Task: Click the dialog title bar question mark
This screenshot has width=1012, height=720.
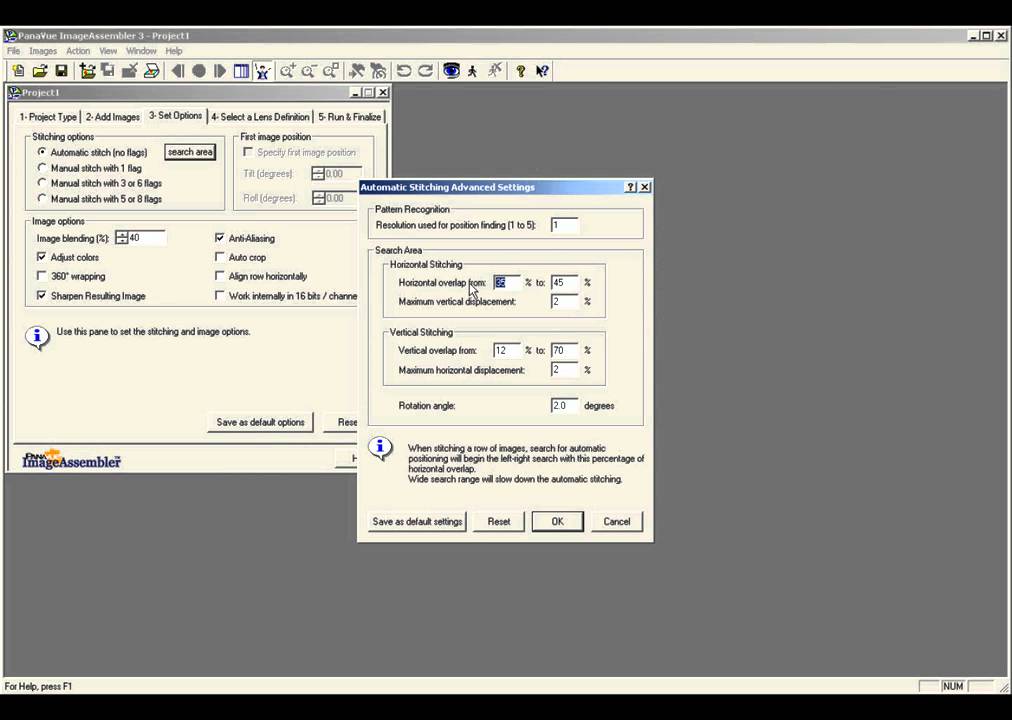Action: click(x=631, y=187)
